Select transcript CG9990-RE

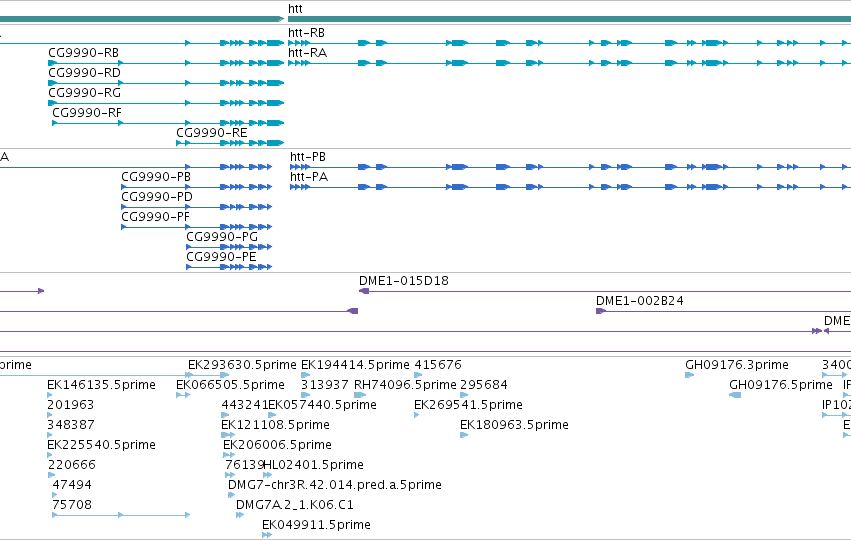212,133
